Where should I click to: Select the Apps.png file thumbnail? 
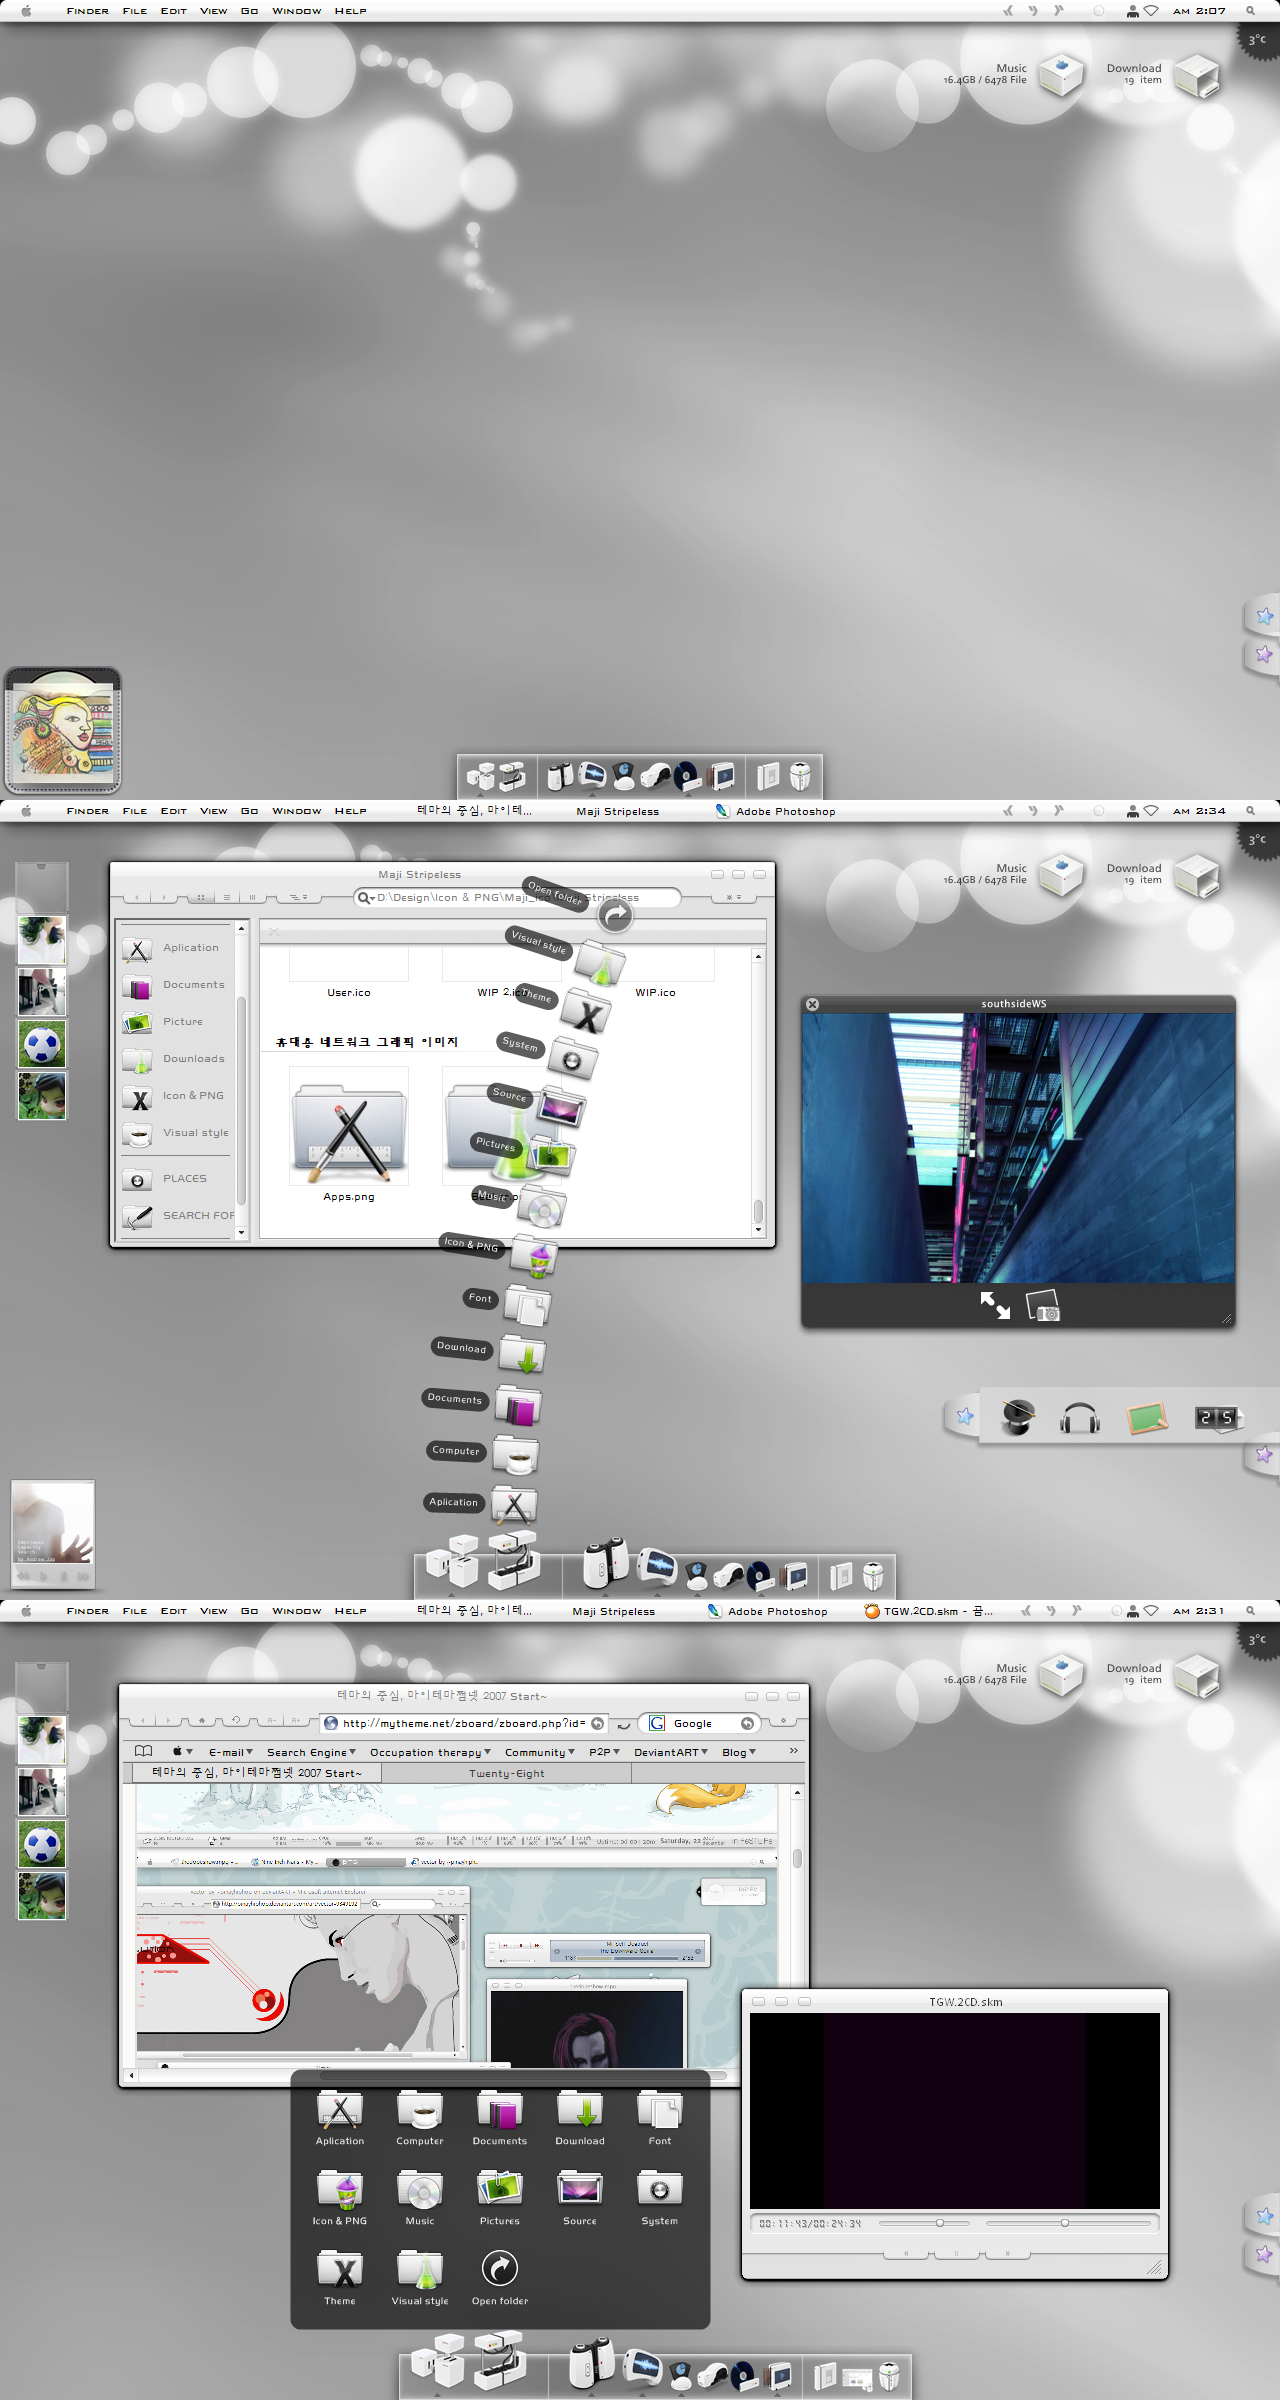[349, 1126]
